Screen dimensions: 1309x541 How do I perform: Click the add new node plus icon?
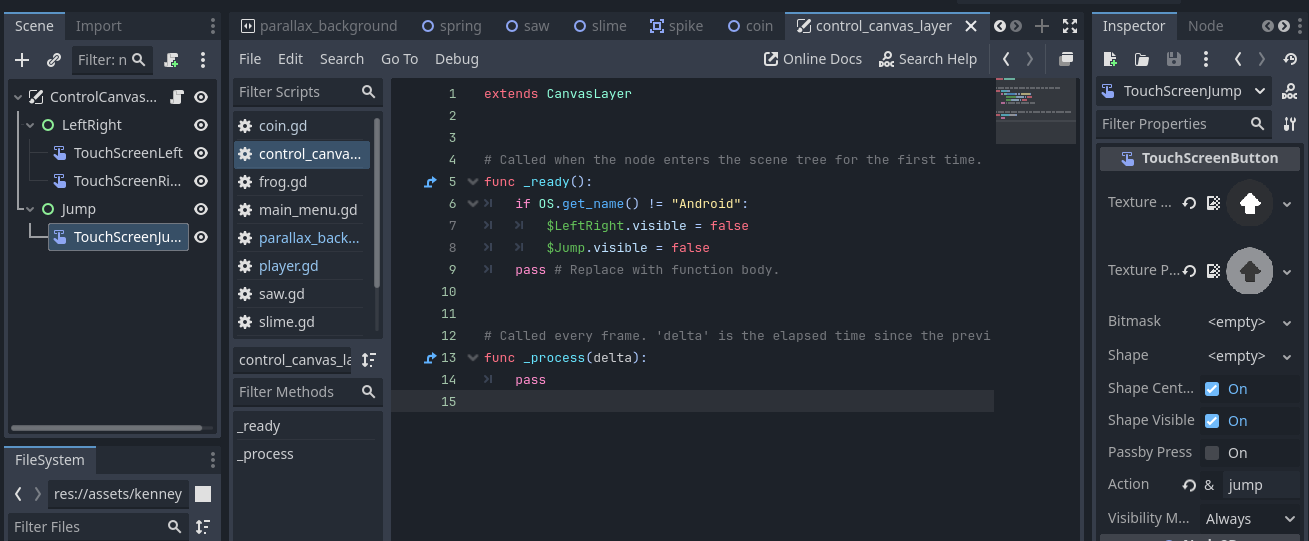click(x=22, y=61)
